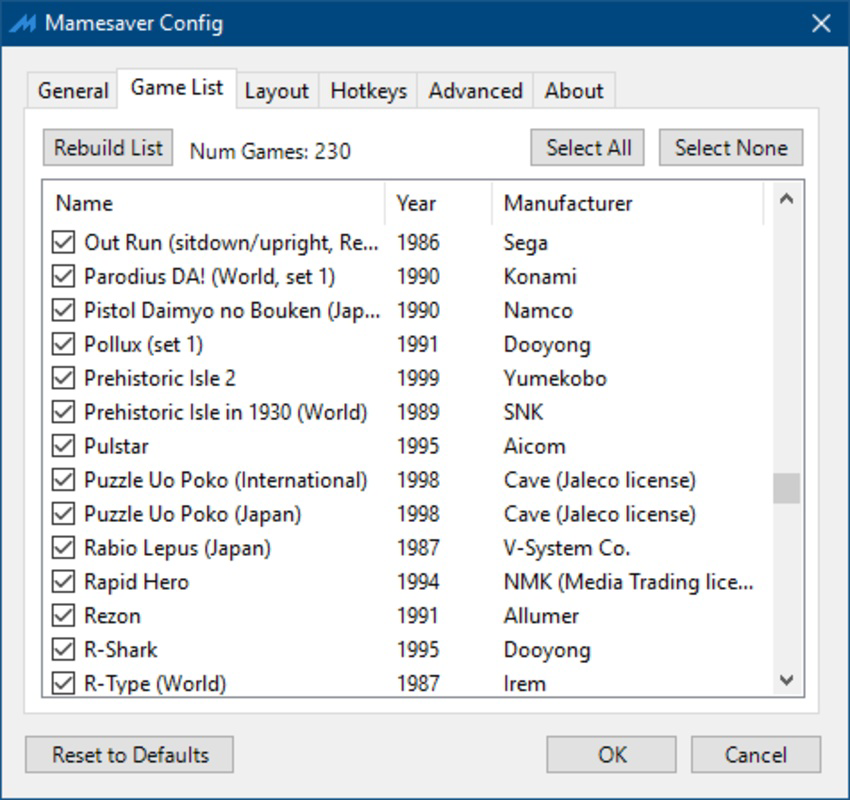Click the Select None button
The height and width of the screenshot is (800, 850).
point(731,147)
